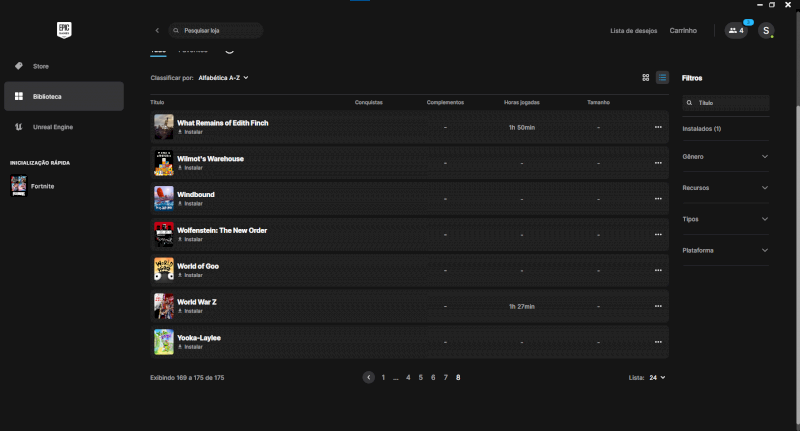The height and width of the screenshot is (431, 800).
Task: Install World War Z
Action: click(x=190, y=311)
